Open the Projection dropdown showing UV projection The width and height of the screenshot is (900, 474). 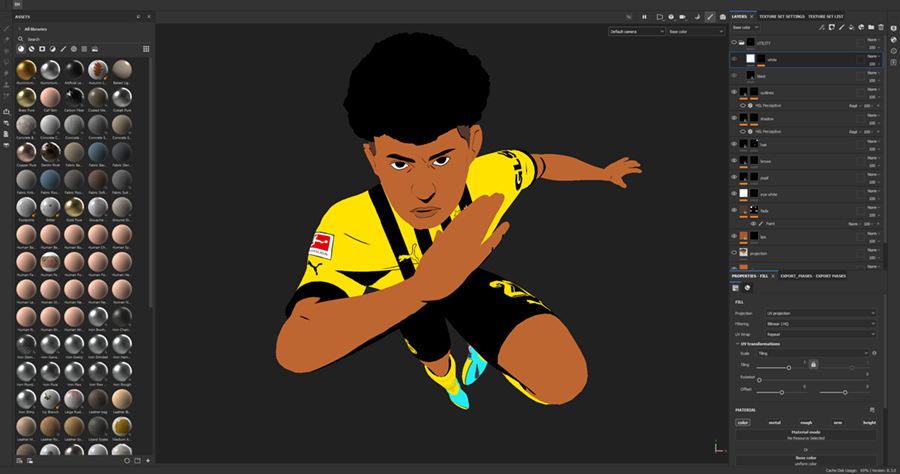[821, 313]
